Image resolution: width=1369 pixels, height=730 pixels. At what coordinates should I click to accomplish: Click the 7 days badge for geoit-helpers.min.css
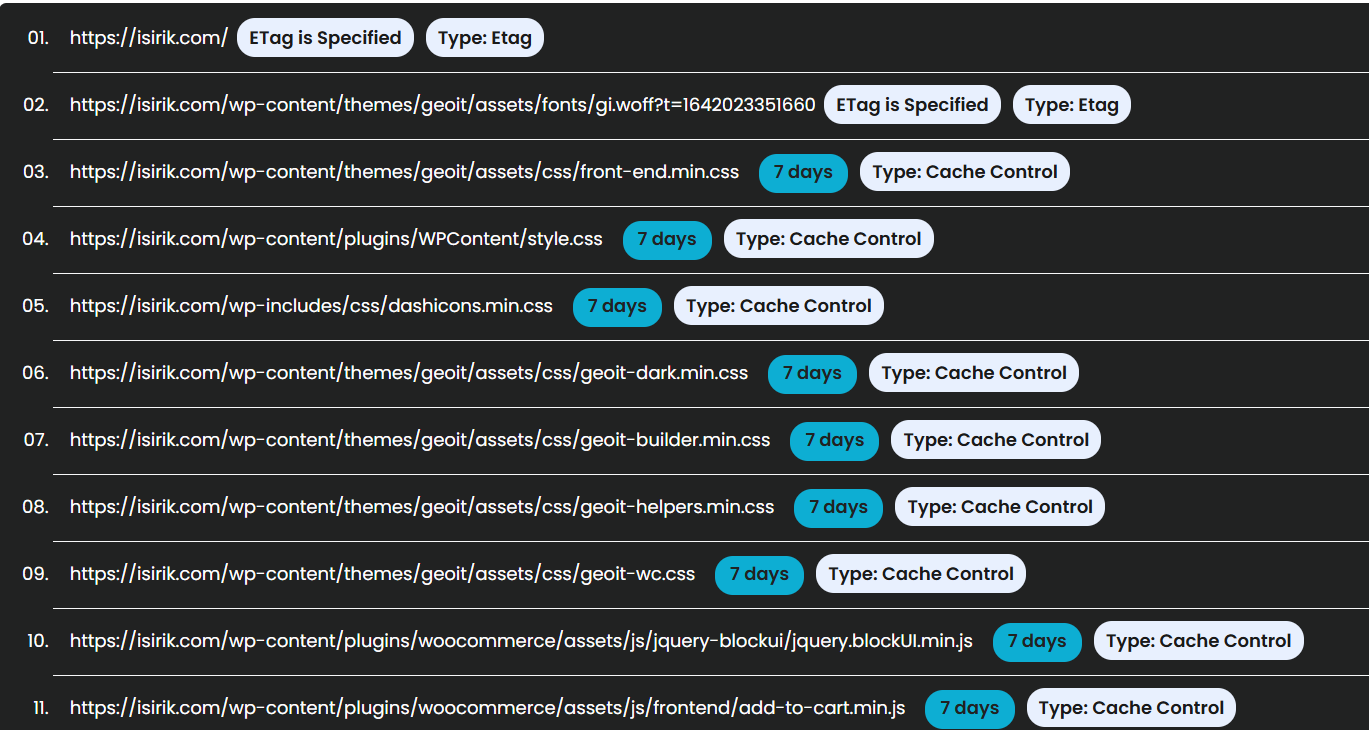click(838, 507)
